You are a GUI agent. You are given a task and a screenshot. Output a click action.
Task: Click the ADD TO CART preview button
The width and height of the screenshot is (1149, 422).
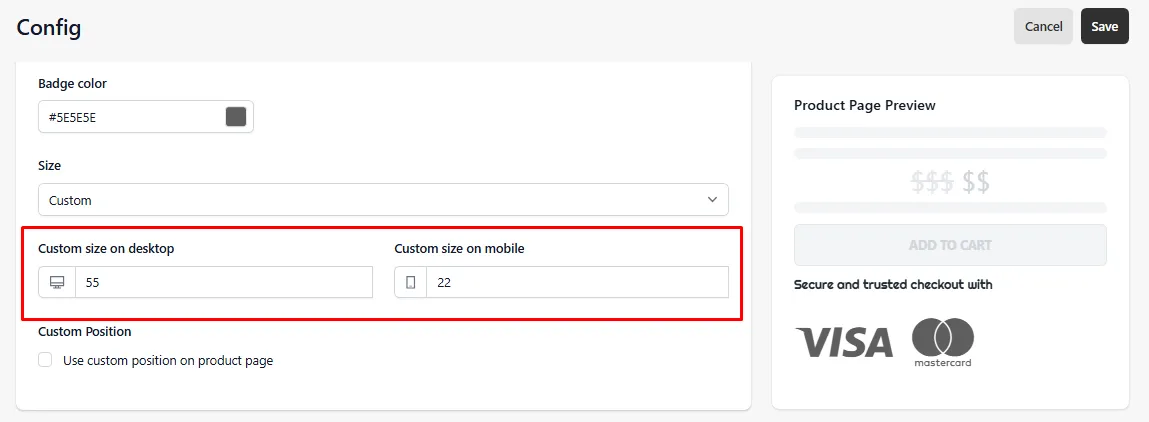[950, 245]
